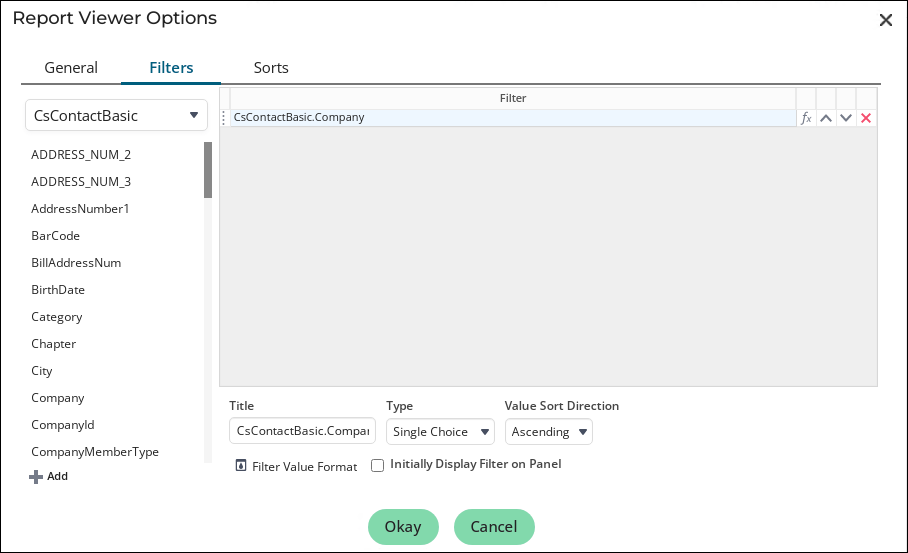
Task: Click the drag handle of the filter row
Action: click(224, 118)
